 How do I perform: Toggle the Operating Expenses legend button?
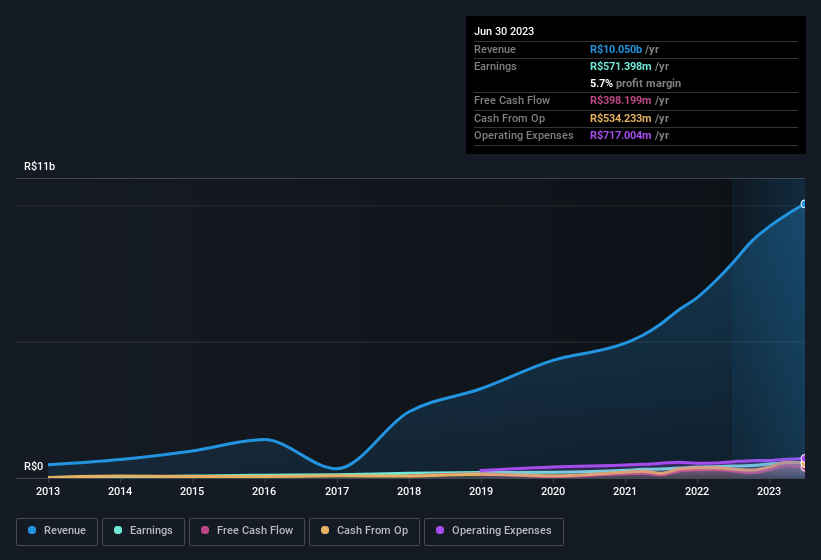(x=494, y=532)
